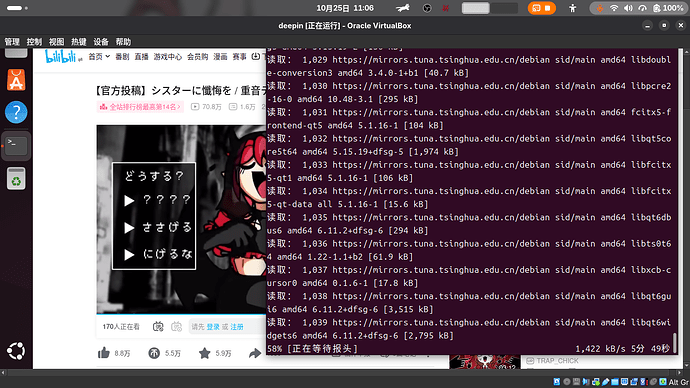Open 漫画 in bilibili navigation
Image resolution: width=690 pixels, height=388 pixels.
220,56
